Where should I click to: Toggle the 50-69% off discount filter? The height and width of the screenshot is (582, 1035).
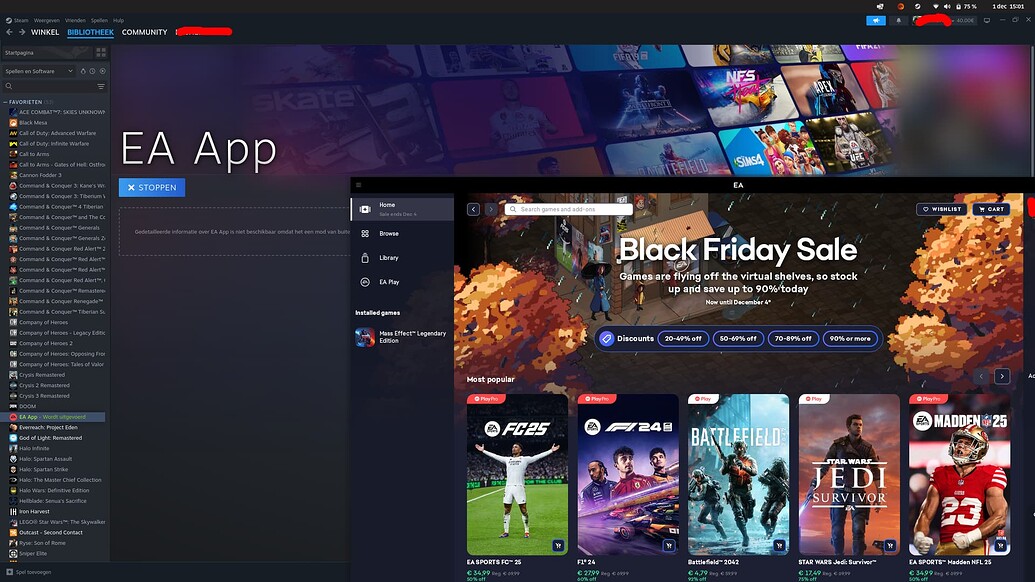click(740, 338)
